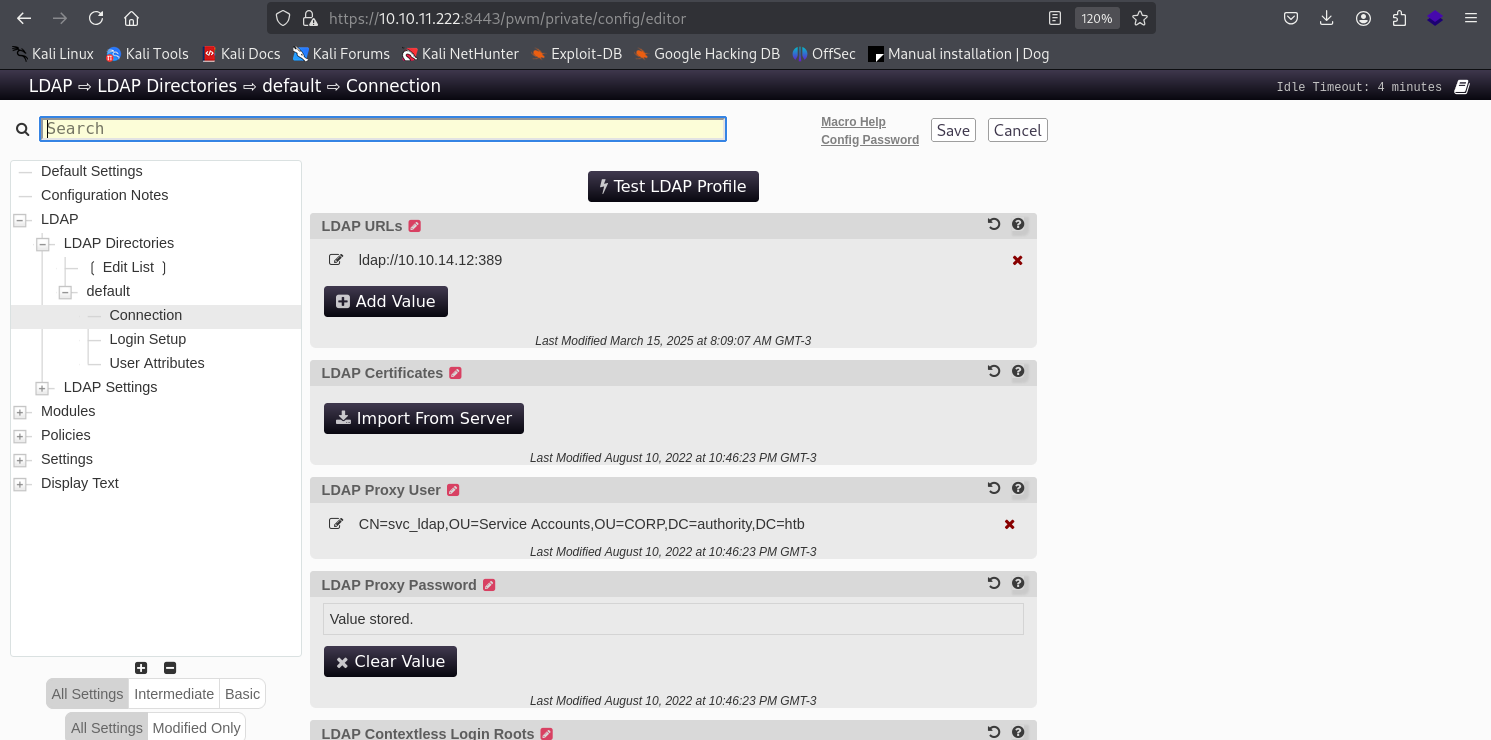The image size is (1491, 740).
Task: Save the configuration
Action: click(x=953, y=130)
